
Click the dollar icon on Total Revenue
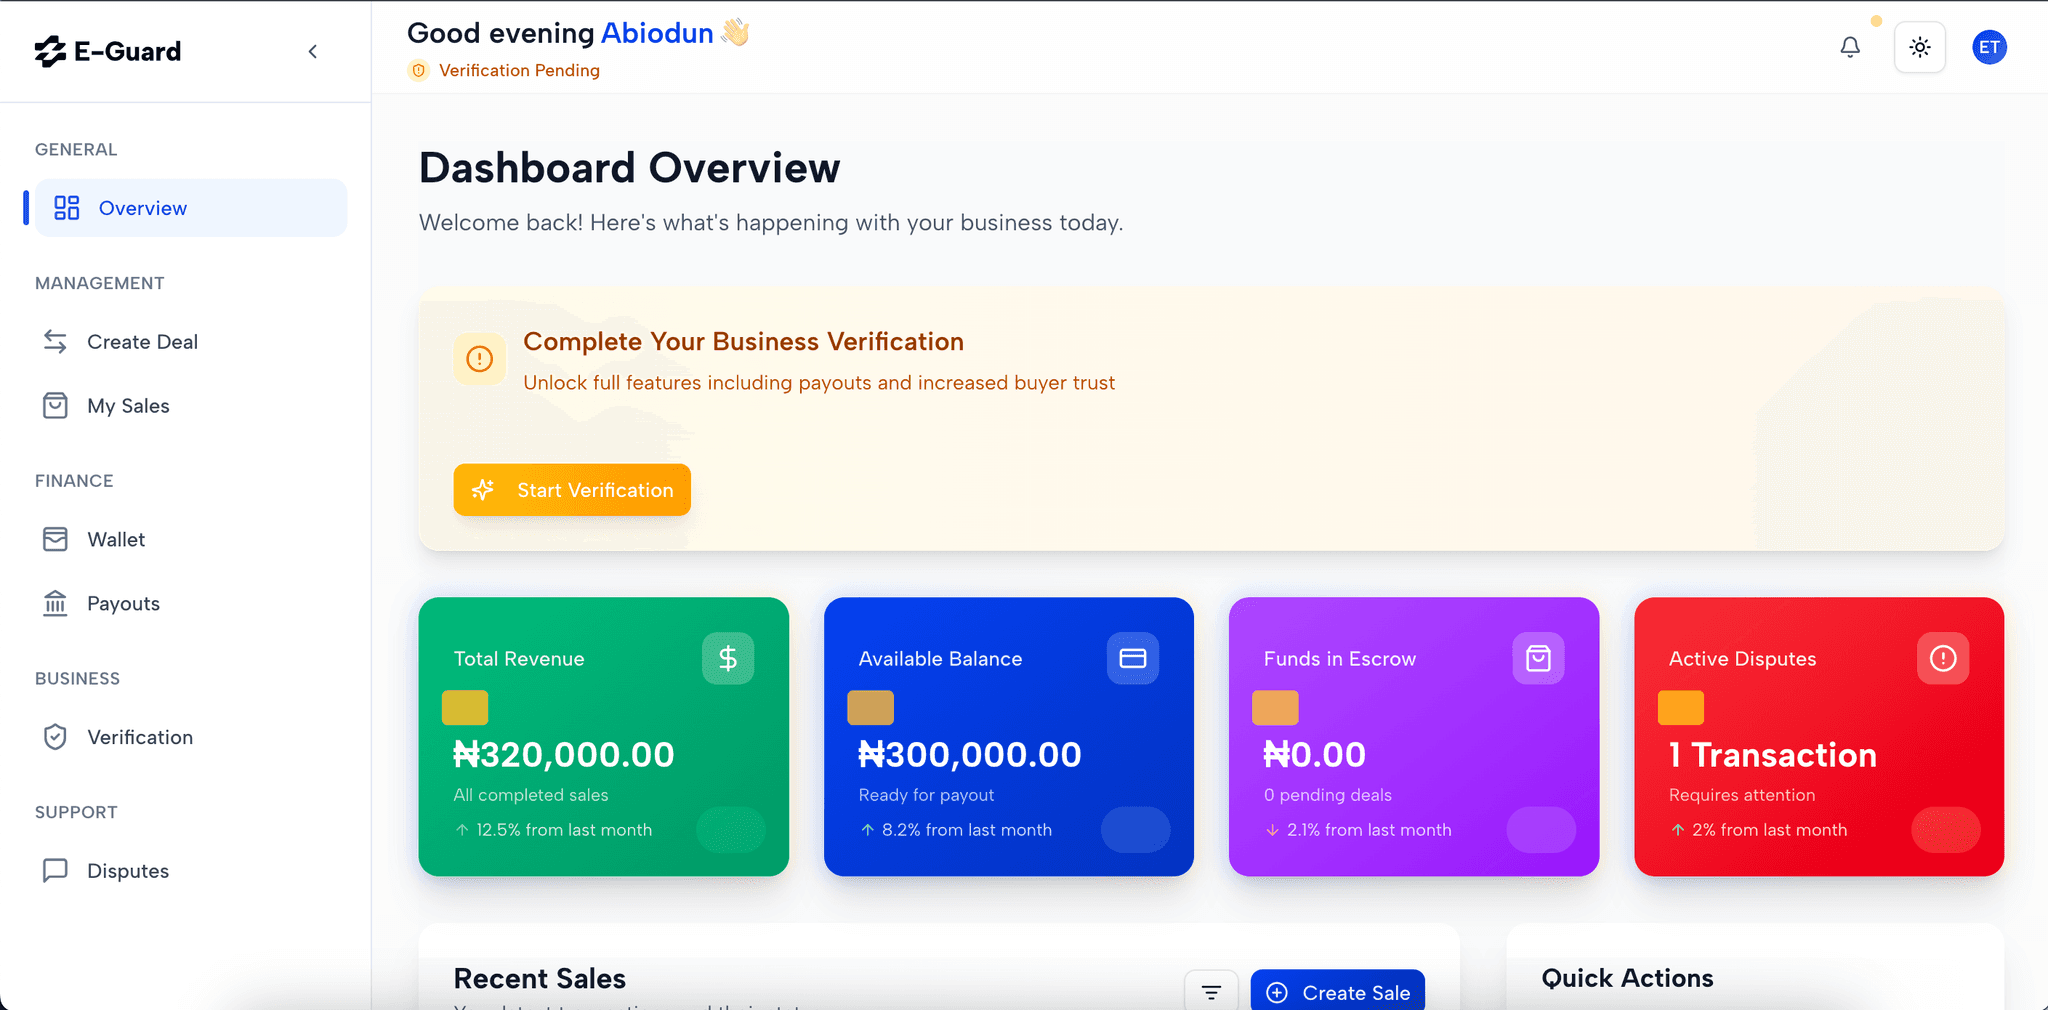click(x=728, y=658)
